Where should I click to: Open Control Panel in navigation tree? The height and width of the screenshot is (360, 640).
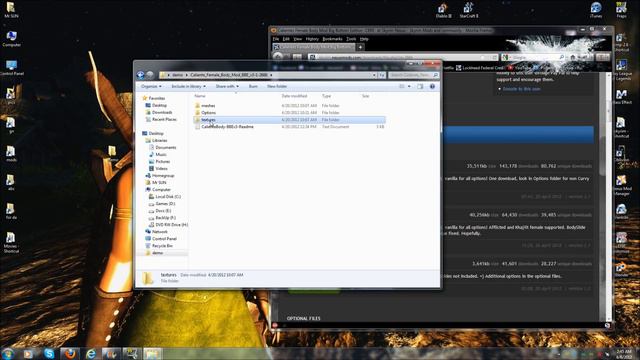[164, 239]
